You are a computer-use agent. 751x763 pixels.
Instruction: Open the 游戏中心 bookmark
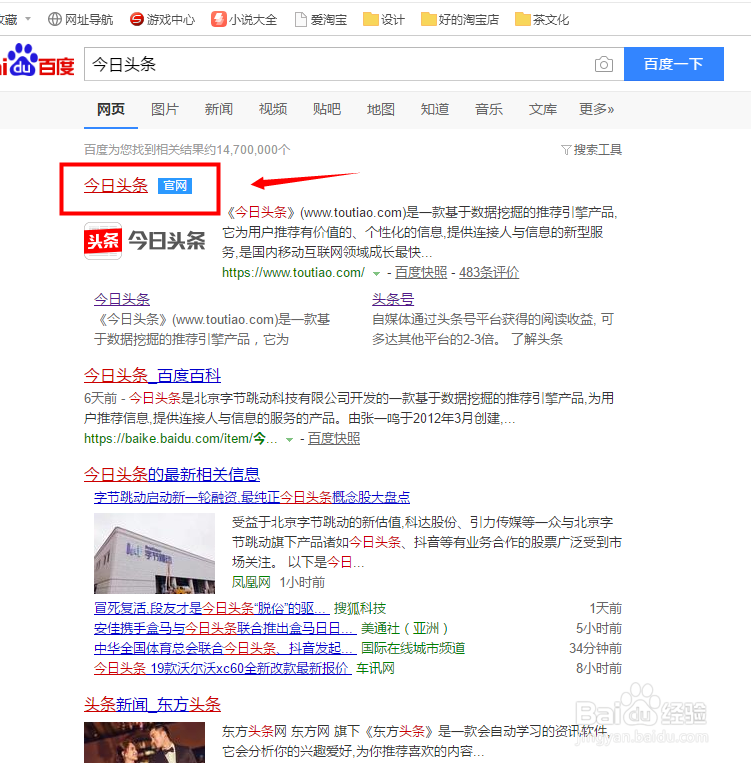162,19
